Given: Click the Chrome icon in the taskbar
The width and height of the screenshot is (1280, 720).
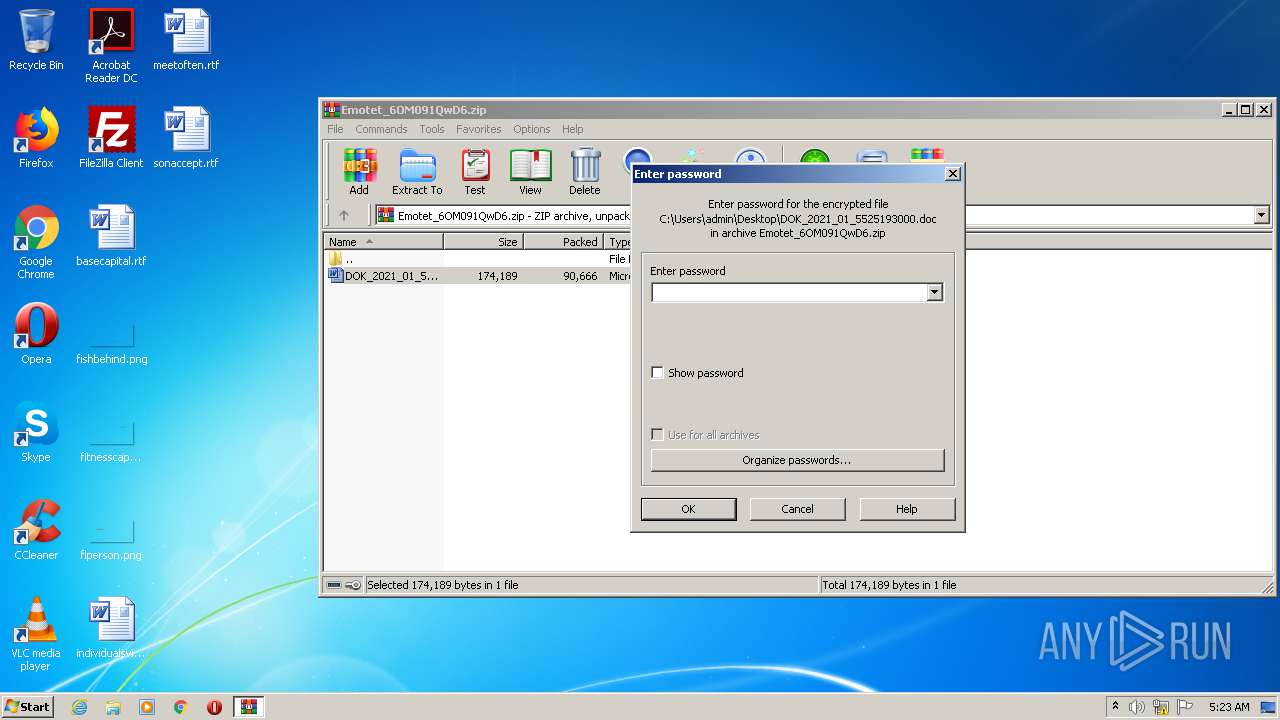Looking at the screenshot, I should pos(180,707).
